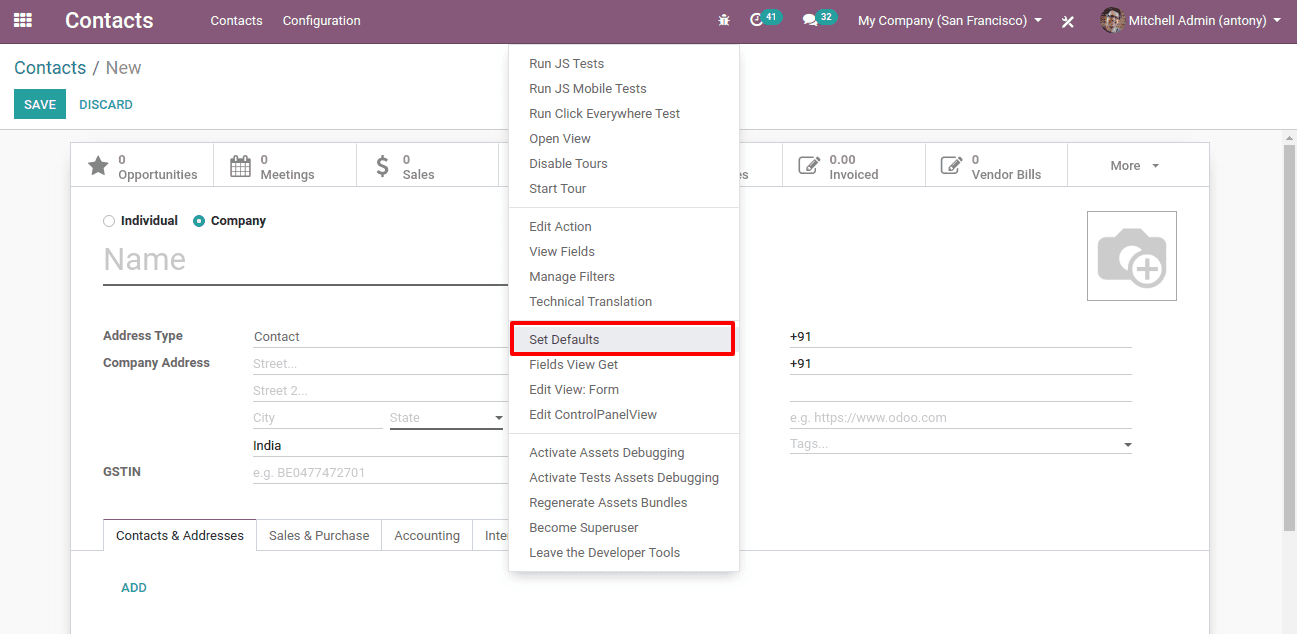Click the page vertical scrollbar
The image size is (1297, 634).
point(1290,340)
